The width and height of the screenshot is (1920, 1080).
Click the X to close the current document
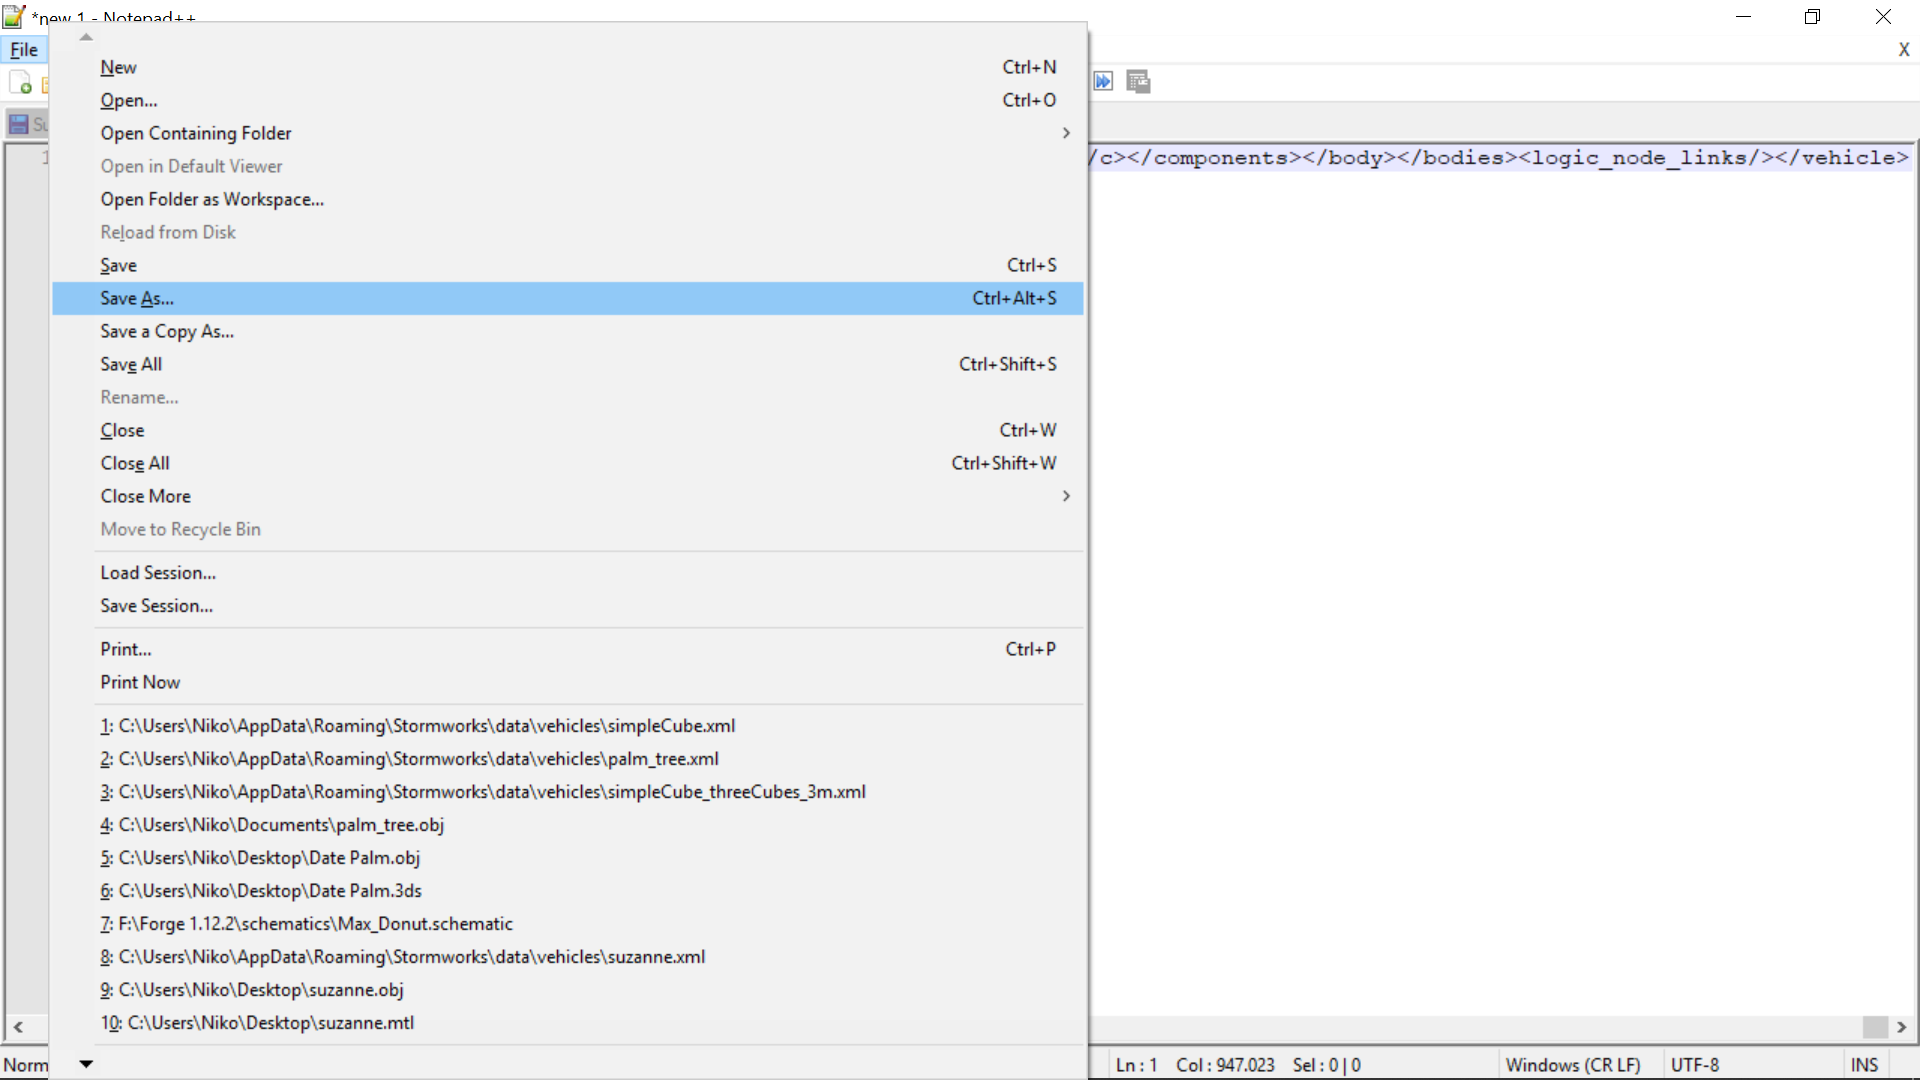coord(1903,50)
